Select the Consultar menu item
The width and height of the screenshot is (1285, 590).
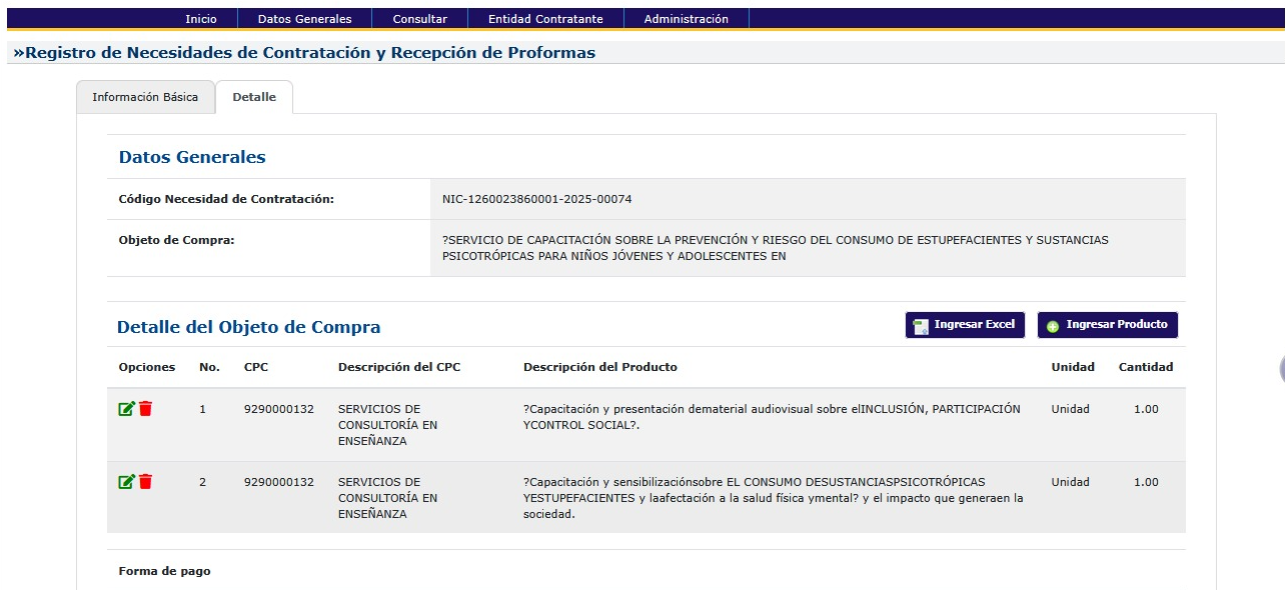coord(419,19)
